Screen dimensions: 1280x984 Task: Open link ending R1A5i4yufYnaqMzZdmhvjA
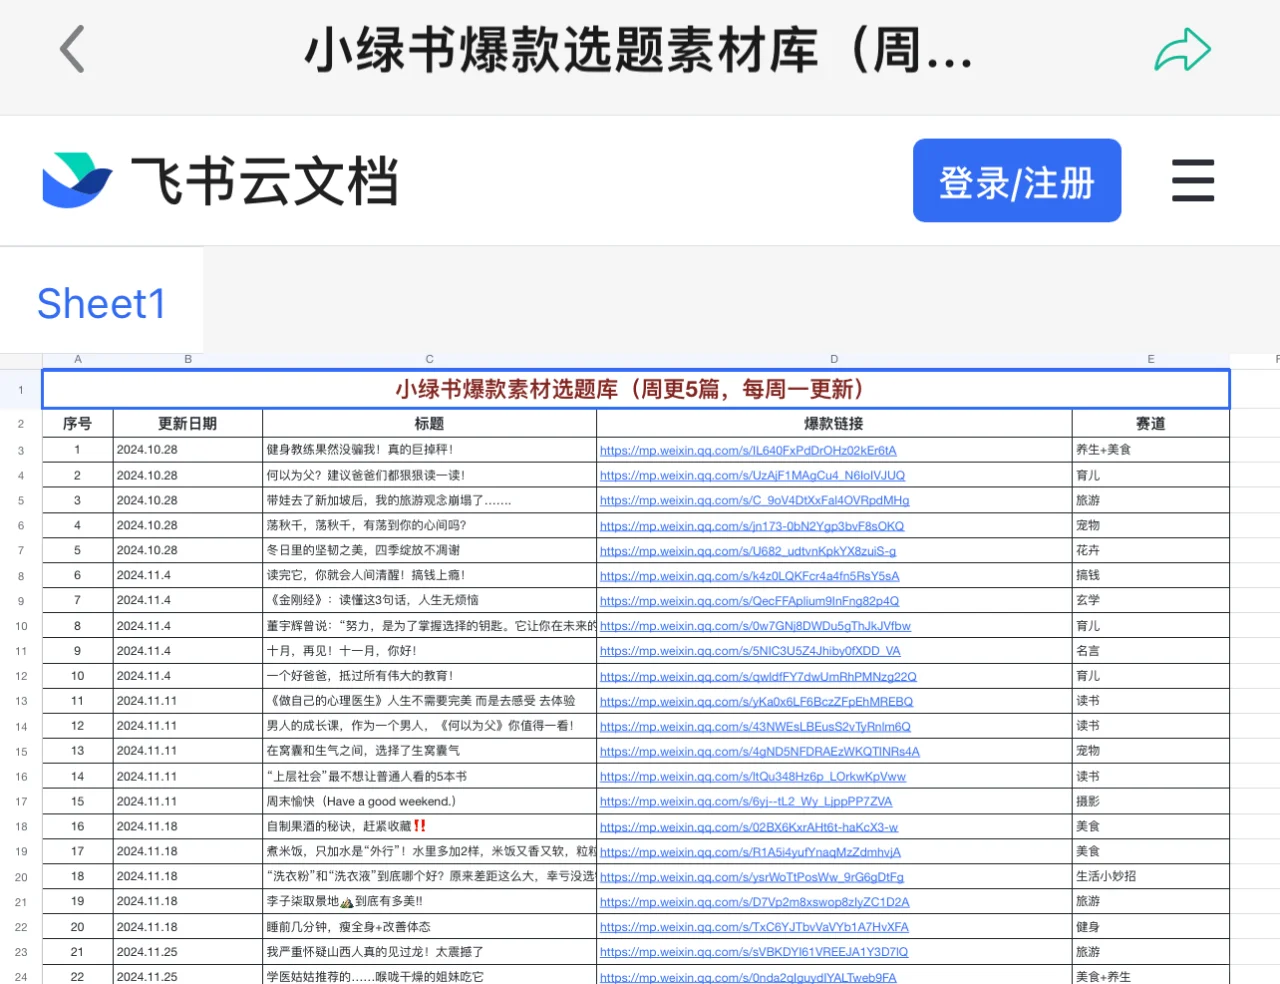[x=750, y=852]
